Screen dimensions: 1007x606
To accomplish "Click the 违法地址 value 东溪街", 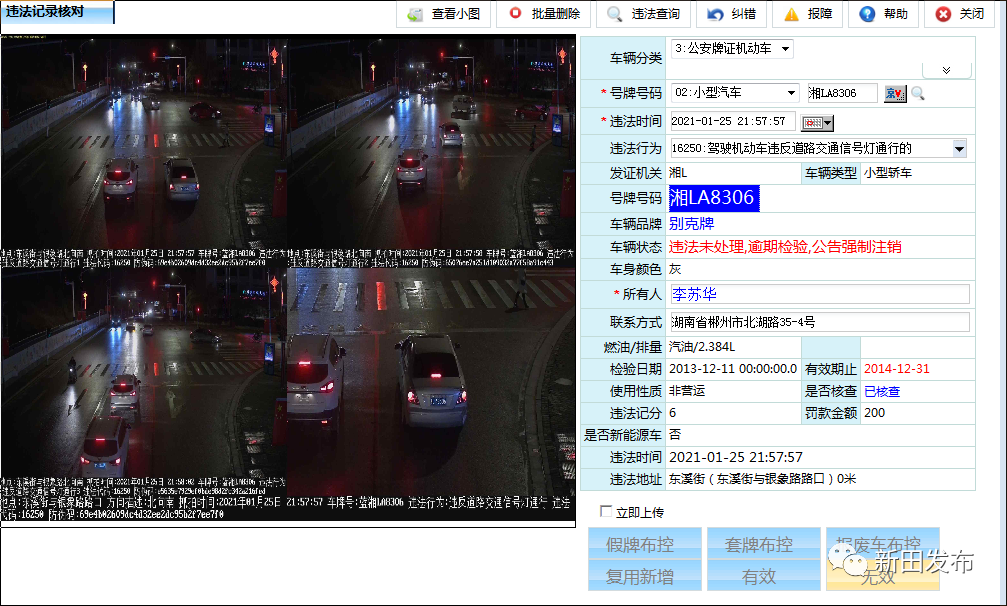I will tap(762, 480).
